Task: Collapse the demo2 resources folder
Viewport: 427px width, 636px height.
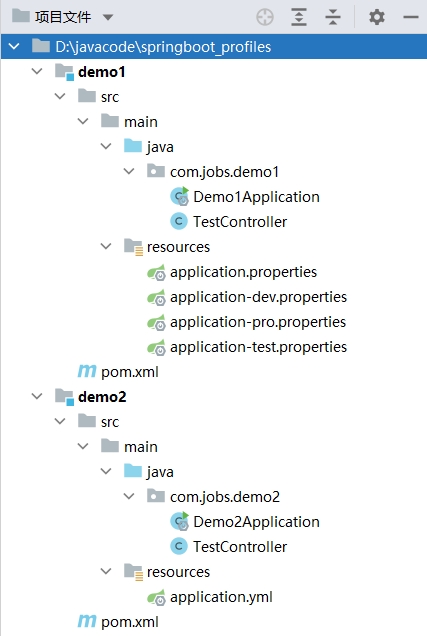Action: click(x=106, y=571)
